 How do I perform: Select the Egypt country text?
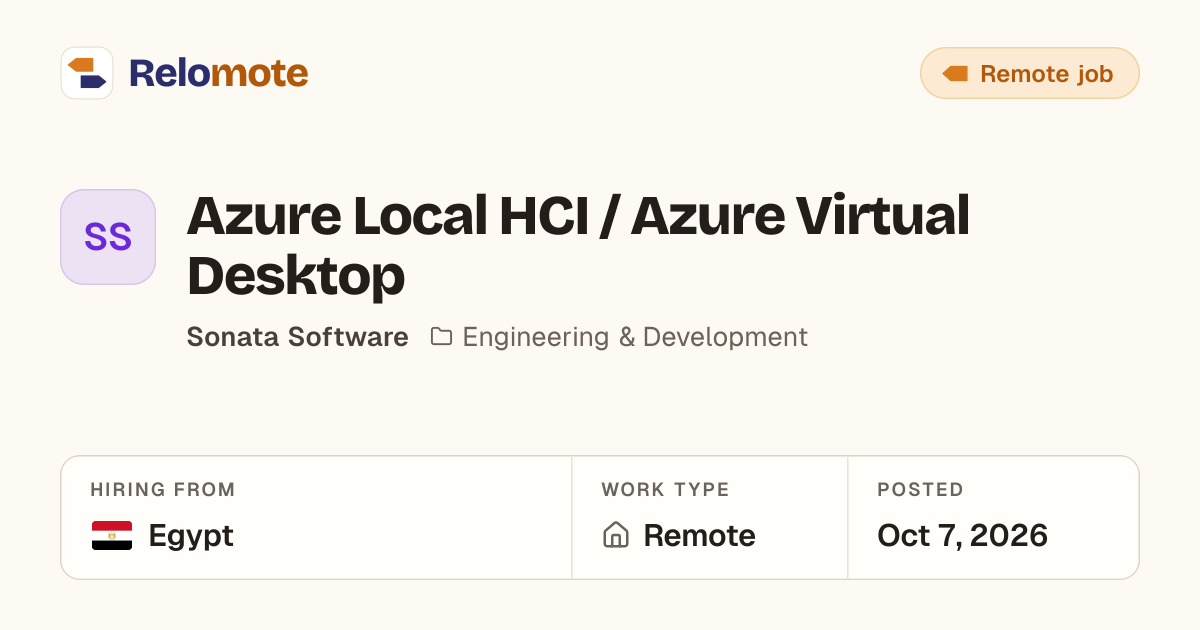click(191, 536)
